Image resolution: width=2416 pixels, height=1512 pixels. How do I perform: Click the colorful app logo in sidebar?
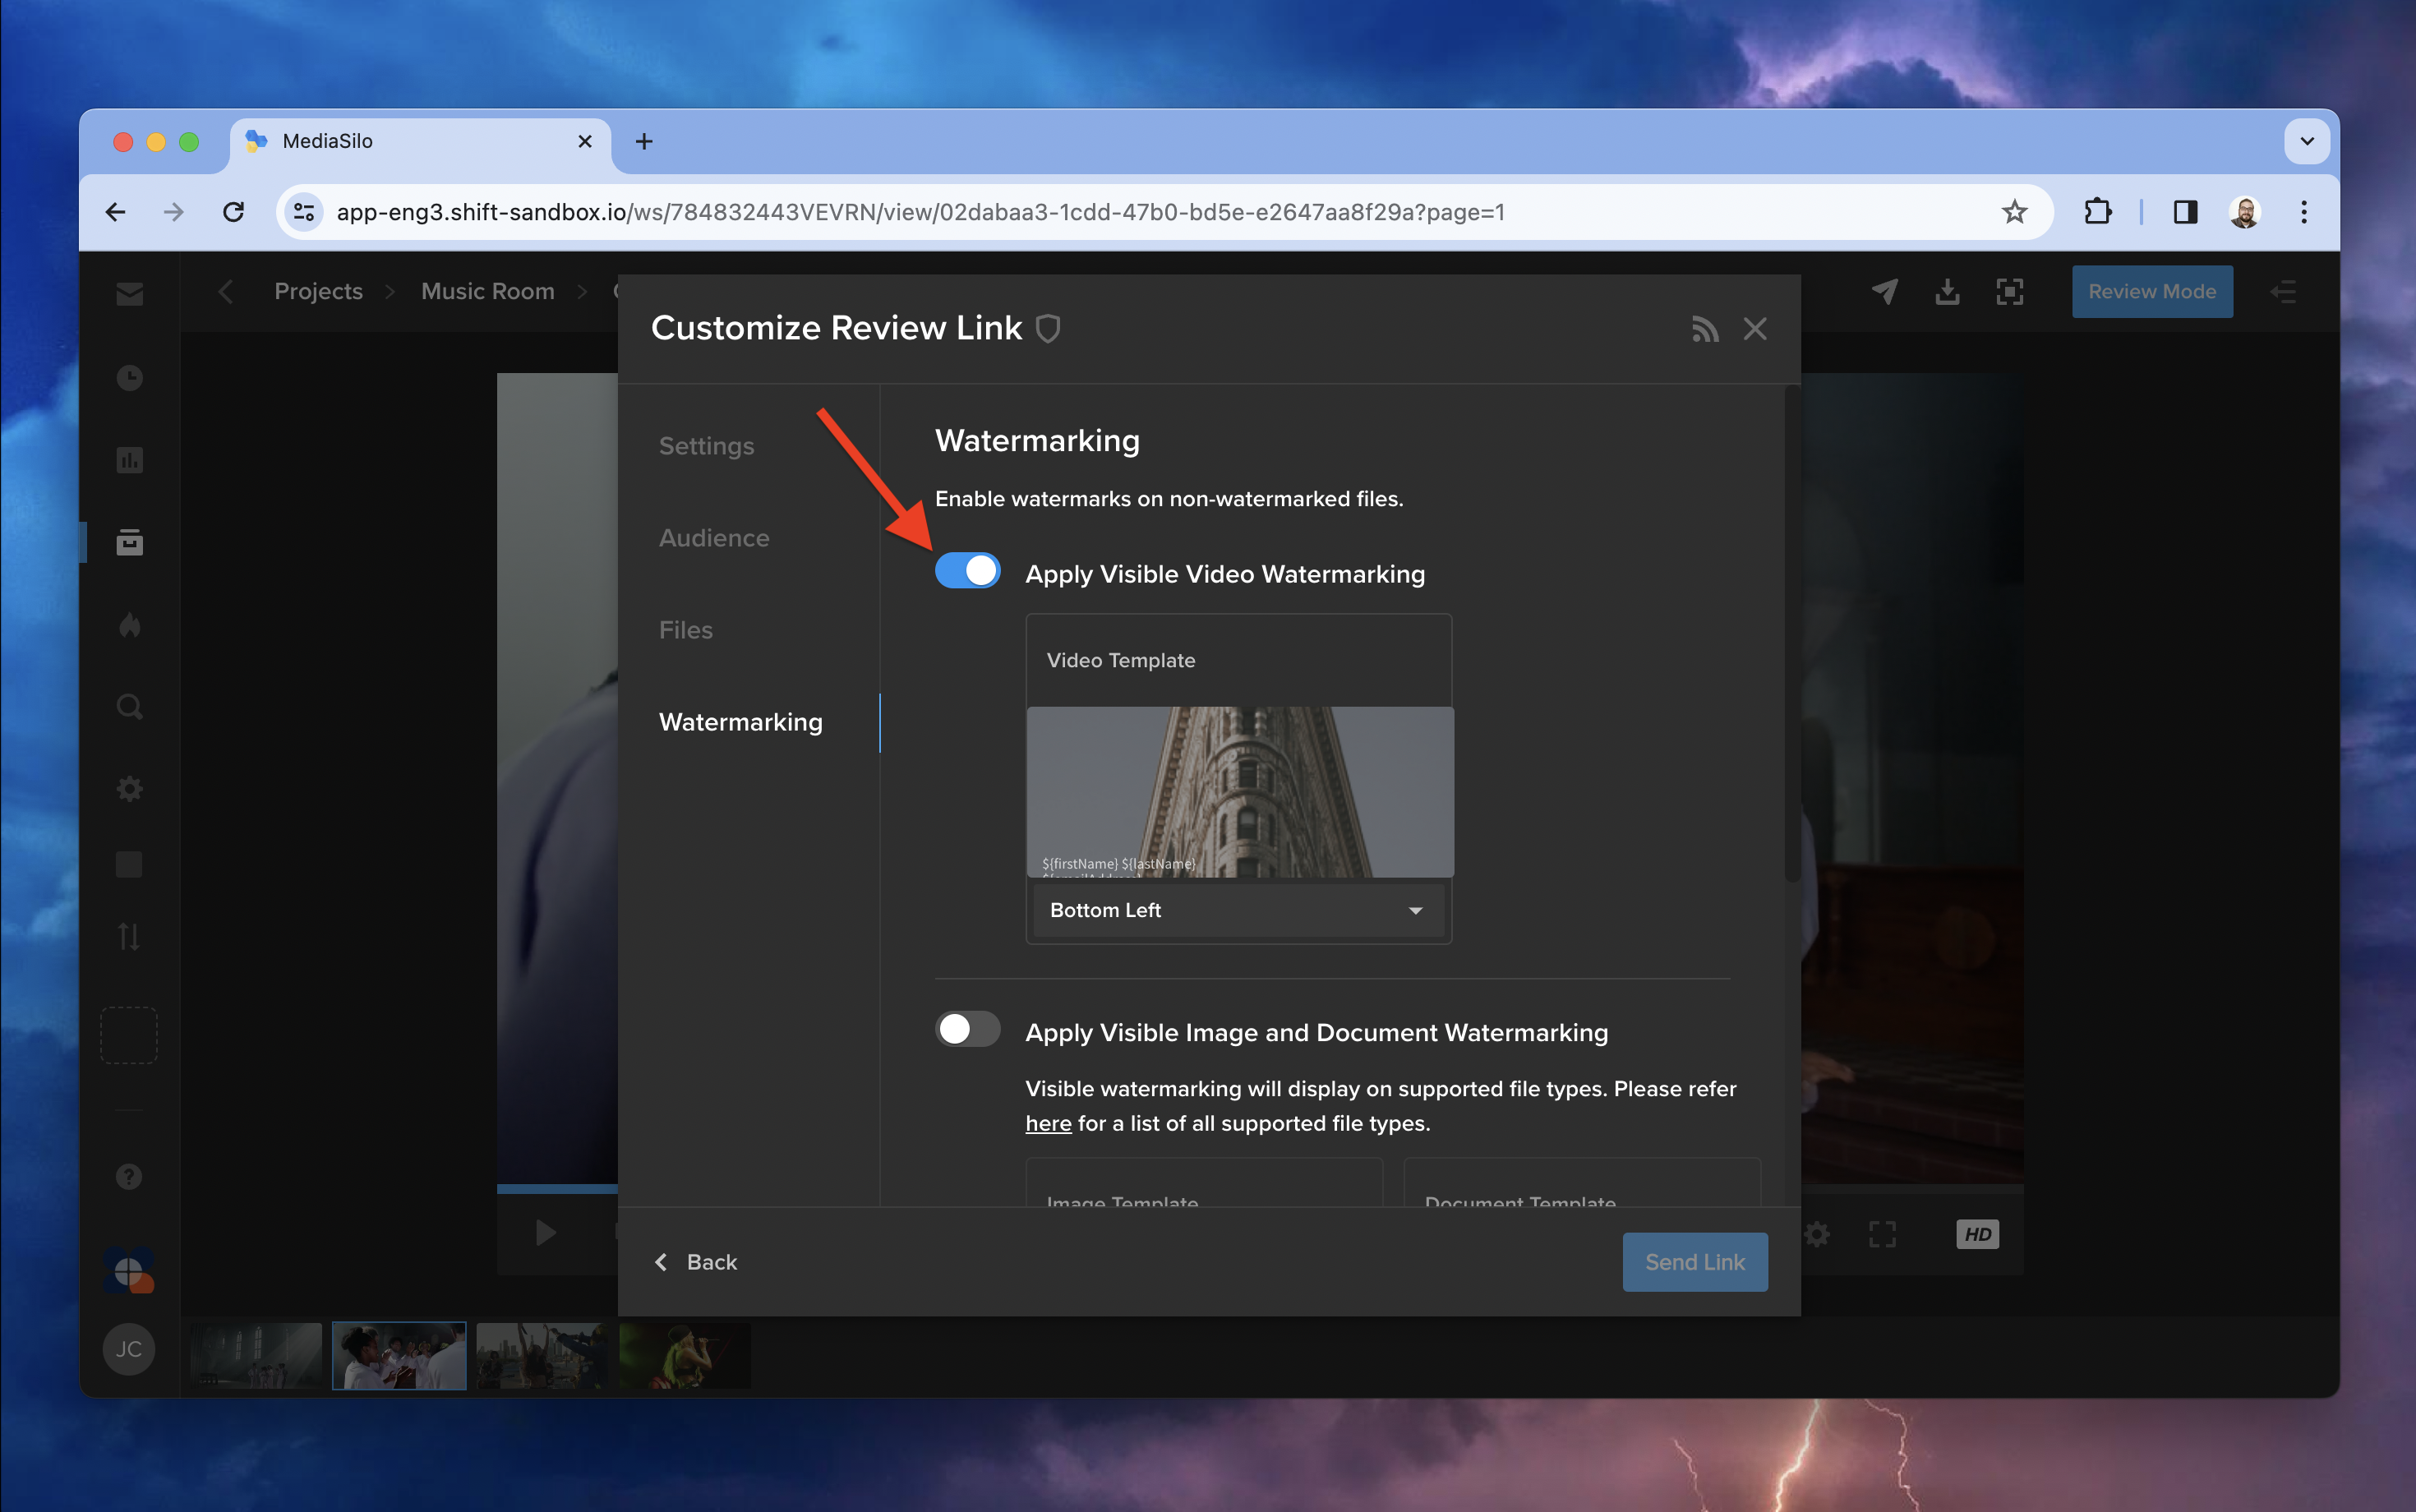pyautogui.click(x=129, y=1271)
